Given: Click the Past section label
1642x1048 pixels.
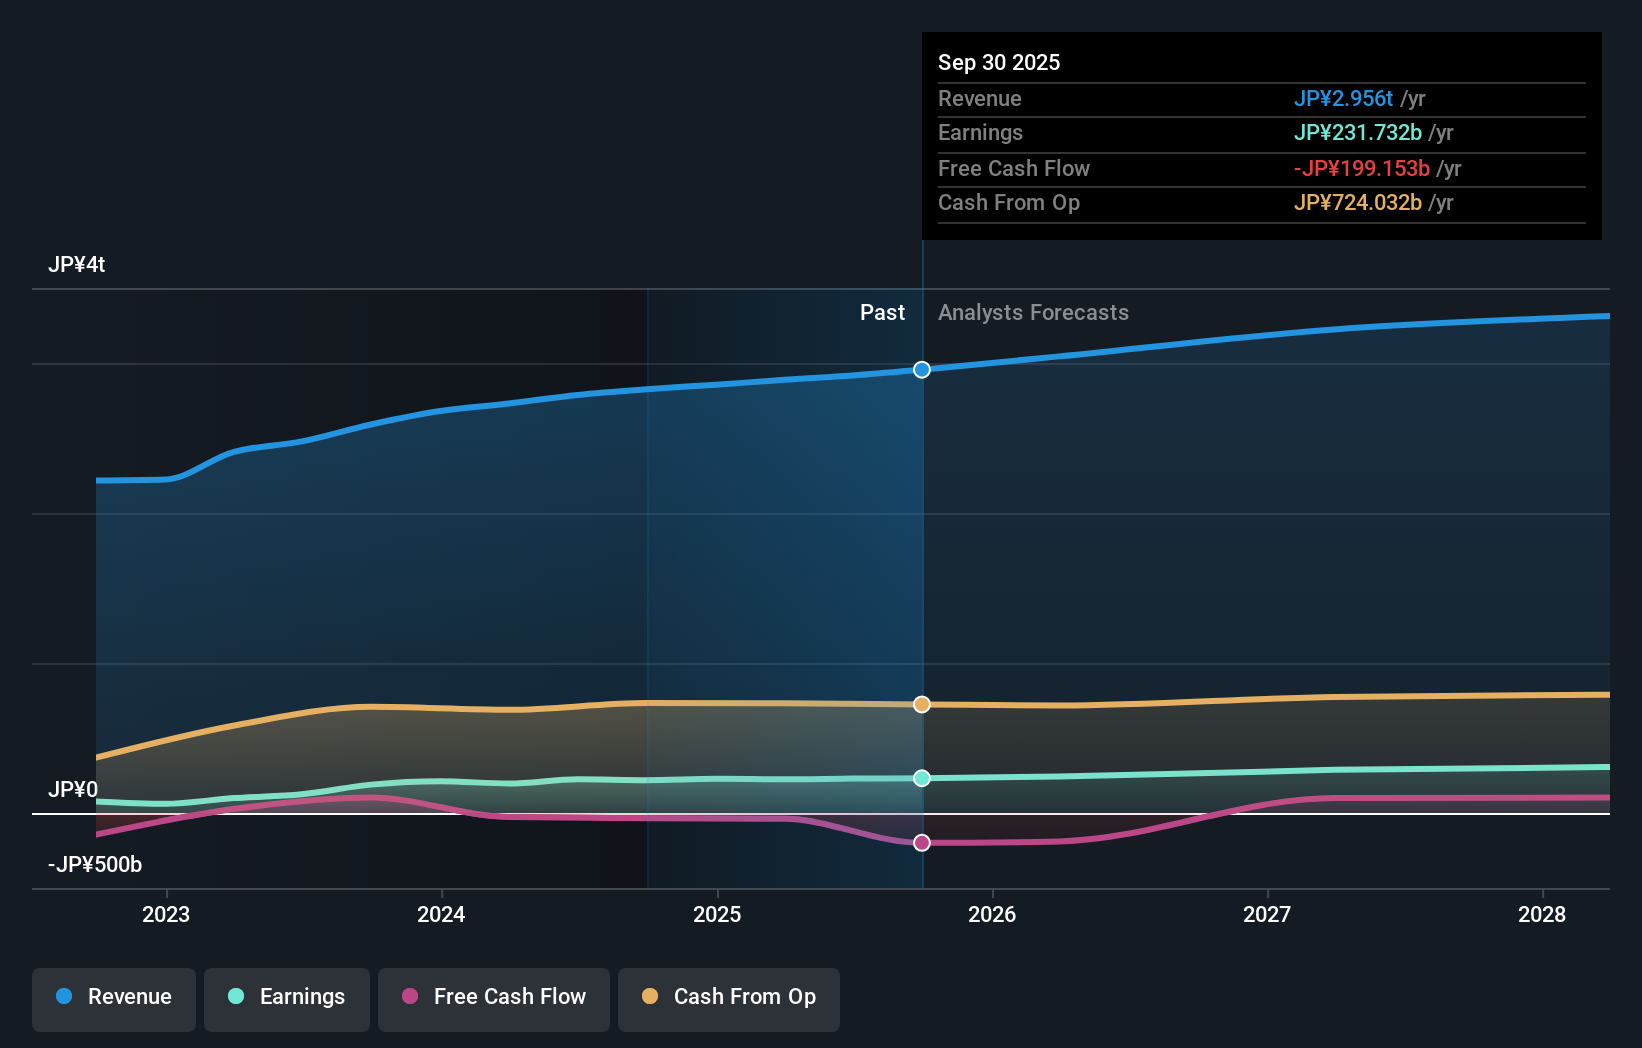Looking at the screenshot, I should coord(882,312).
